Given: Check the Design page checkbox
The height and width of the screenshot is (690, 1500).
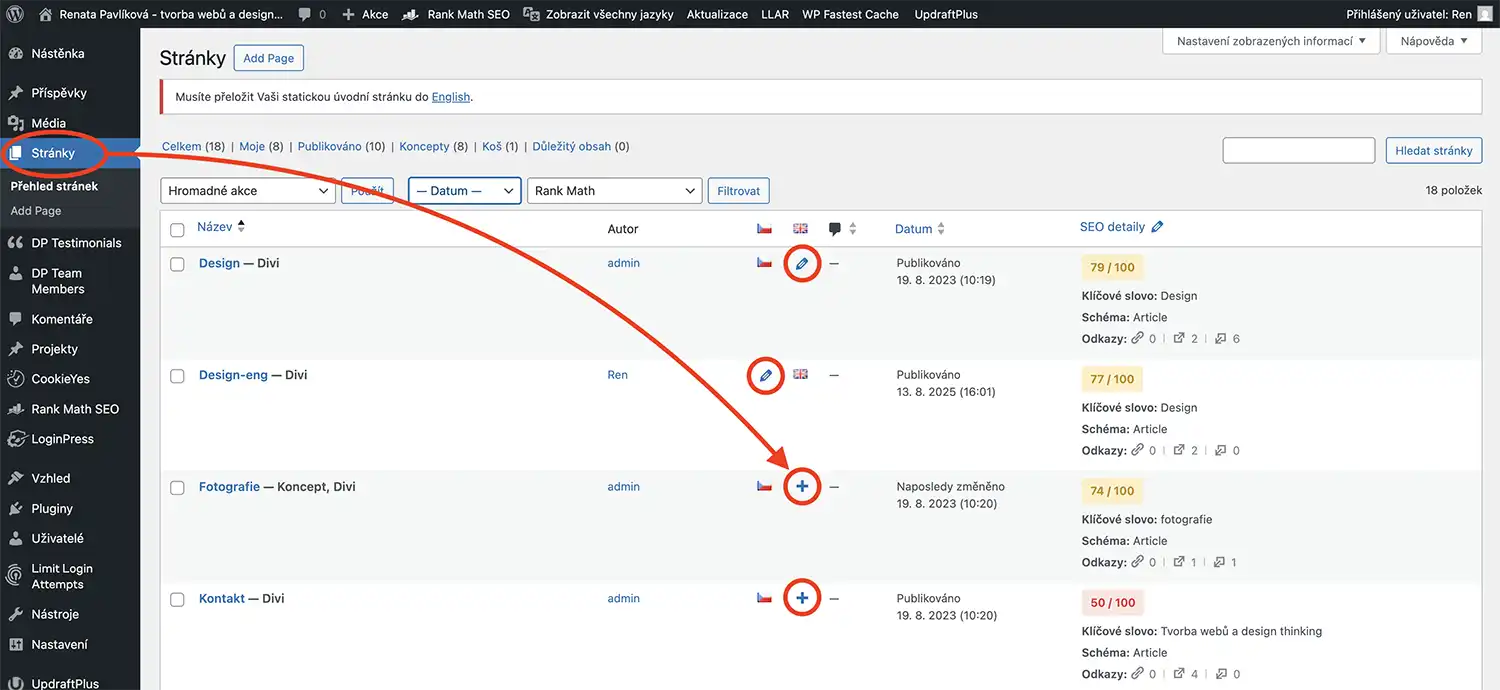Looking at the screenshot, I should [177, 265].
